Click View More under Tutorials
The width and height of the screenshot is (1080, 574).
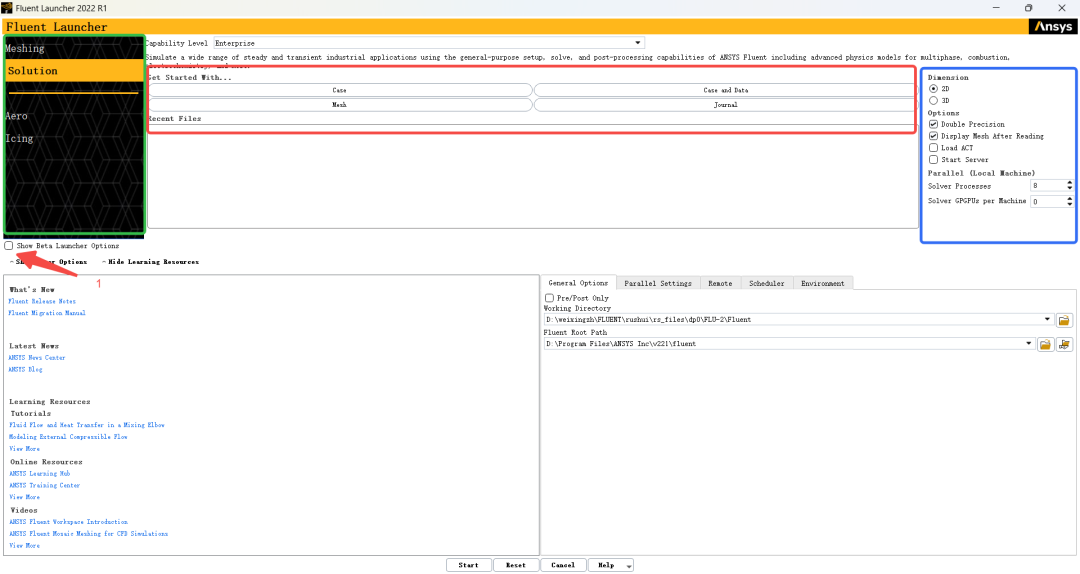click(24, 449)
